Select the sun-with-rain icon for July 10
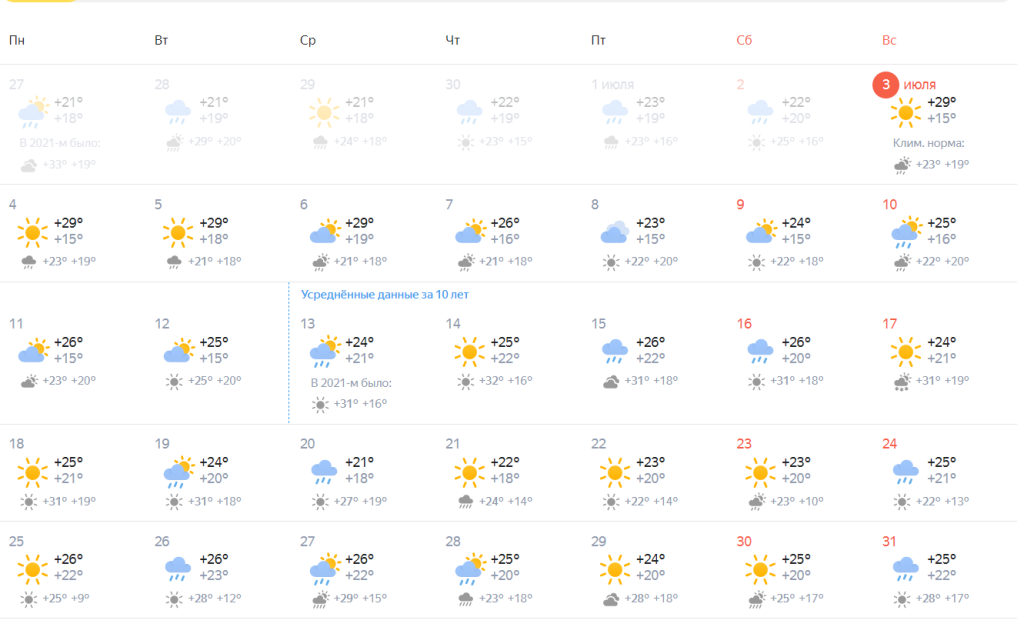Viewport: 1024px width, 637px height. (x=906, y=232)
